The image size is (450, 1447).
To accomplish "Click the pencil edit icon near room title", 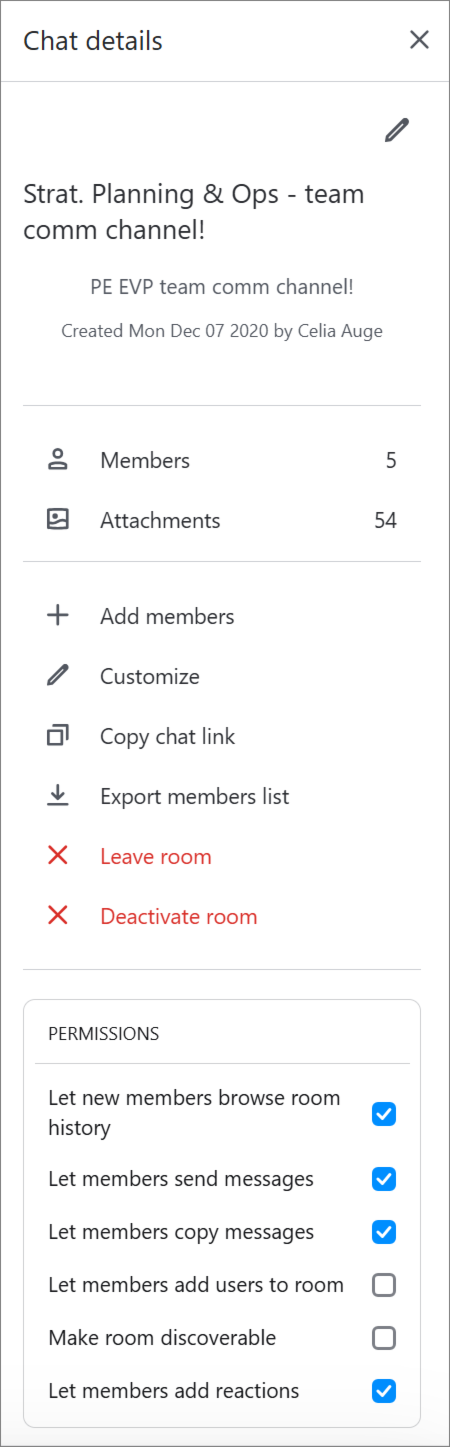I will [x=397, y=131].
